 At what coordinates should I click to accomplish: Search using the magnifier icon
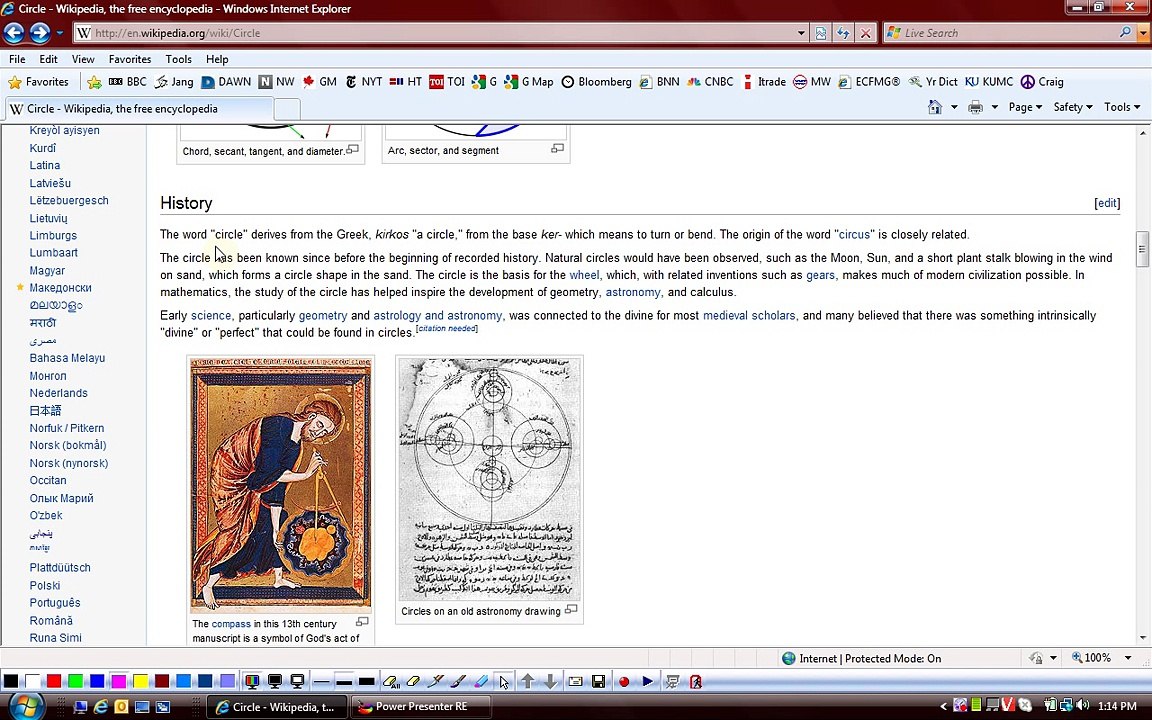[1125, 32]
